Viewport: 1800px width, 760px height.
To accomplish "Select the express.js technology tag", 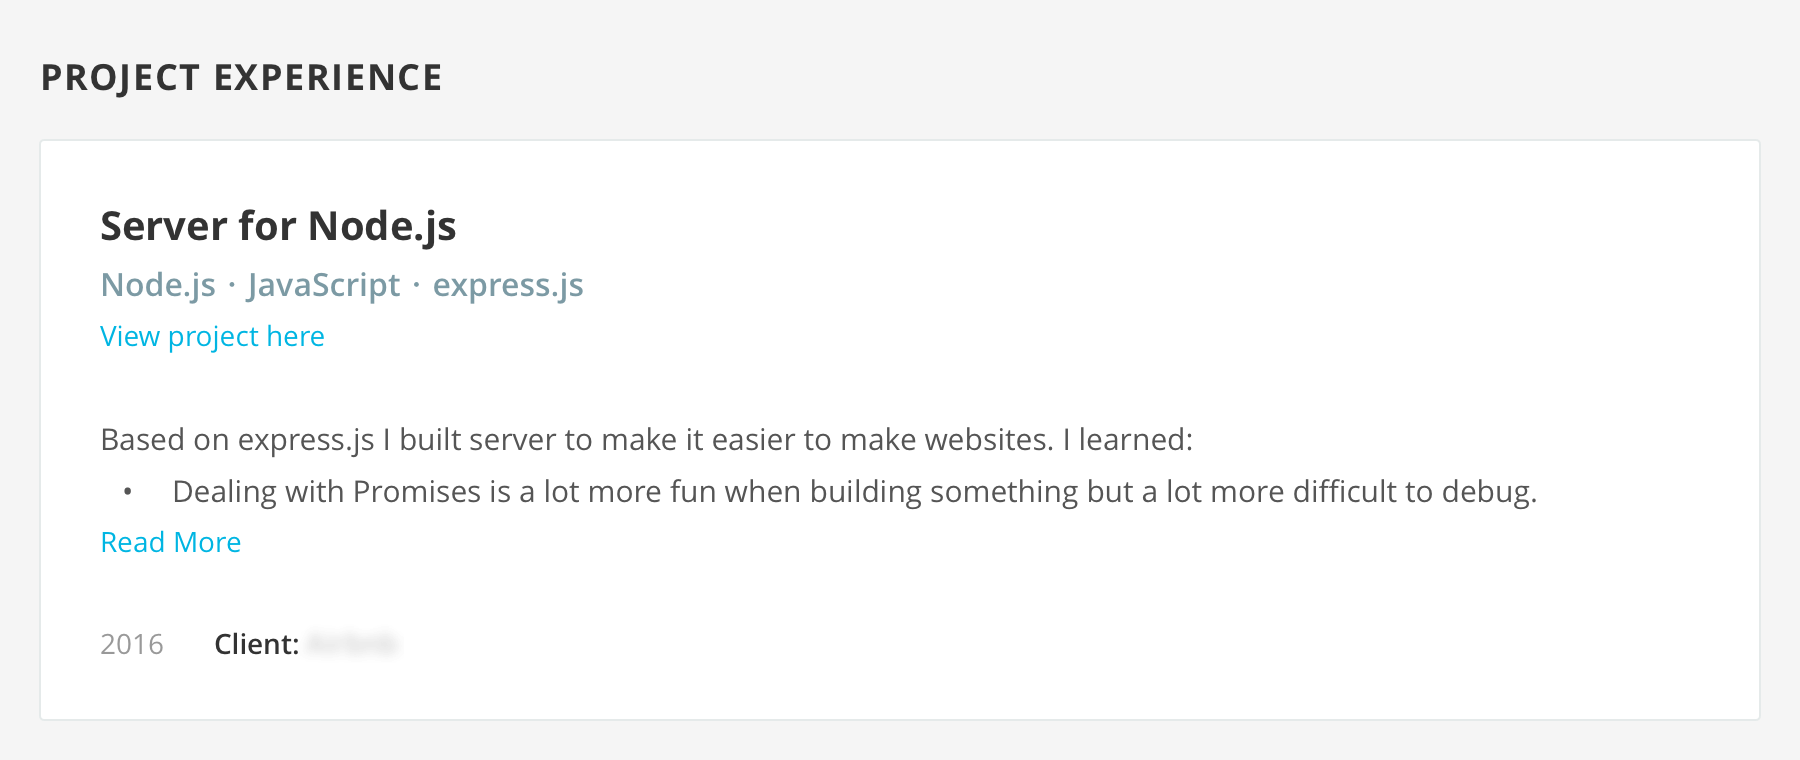I will tap(508, 286).
